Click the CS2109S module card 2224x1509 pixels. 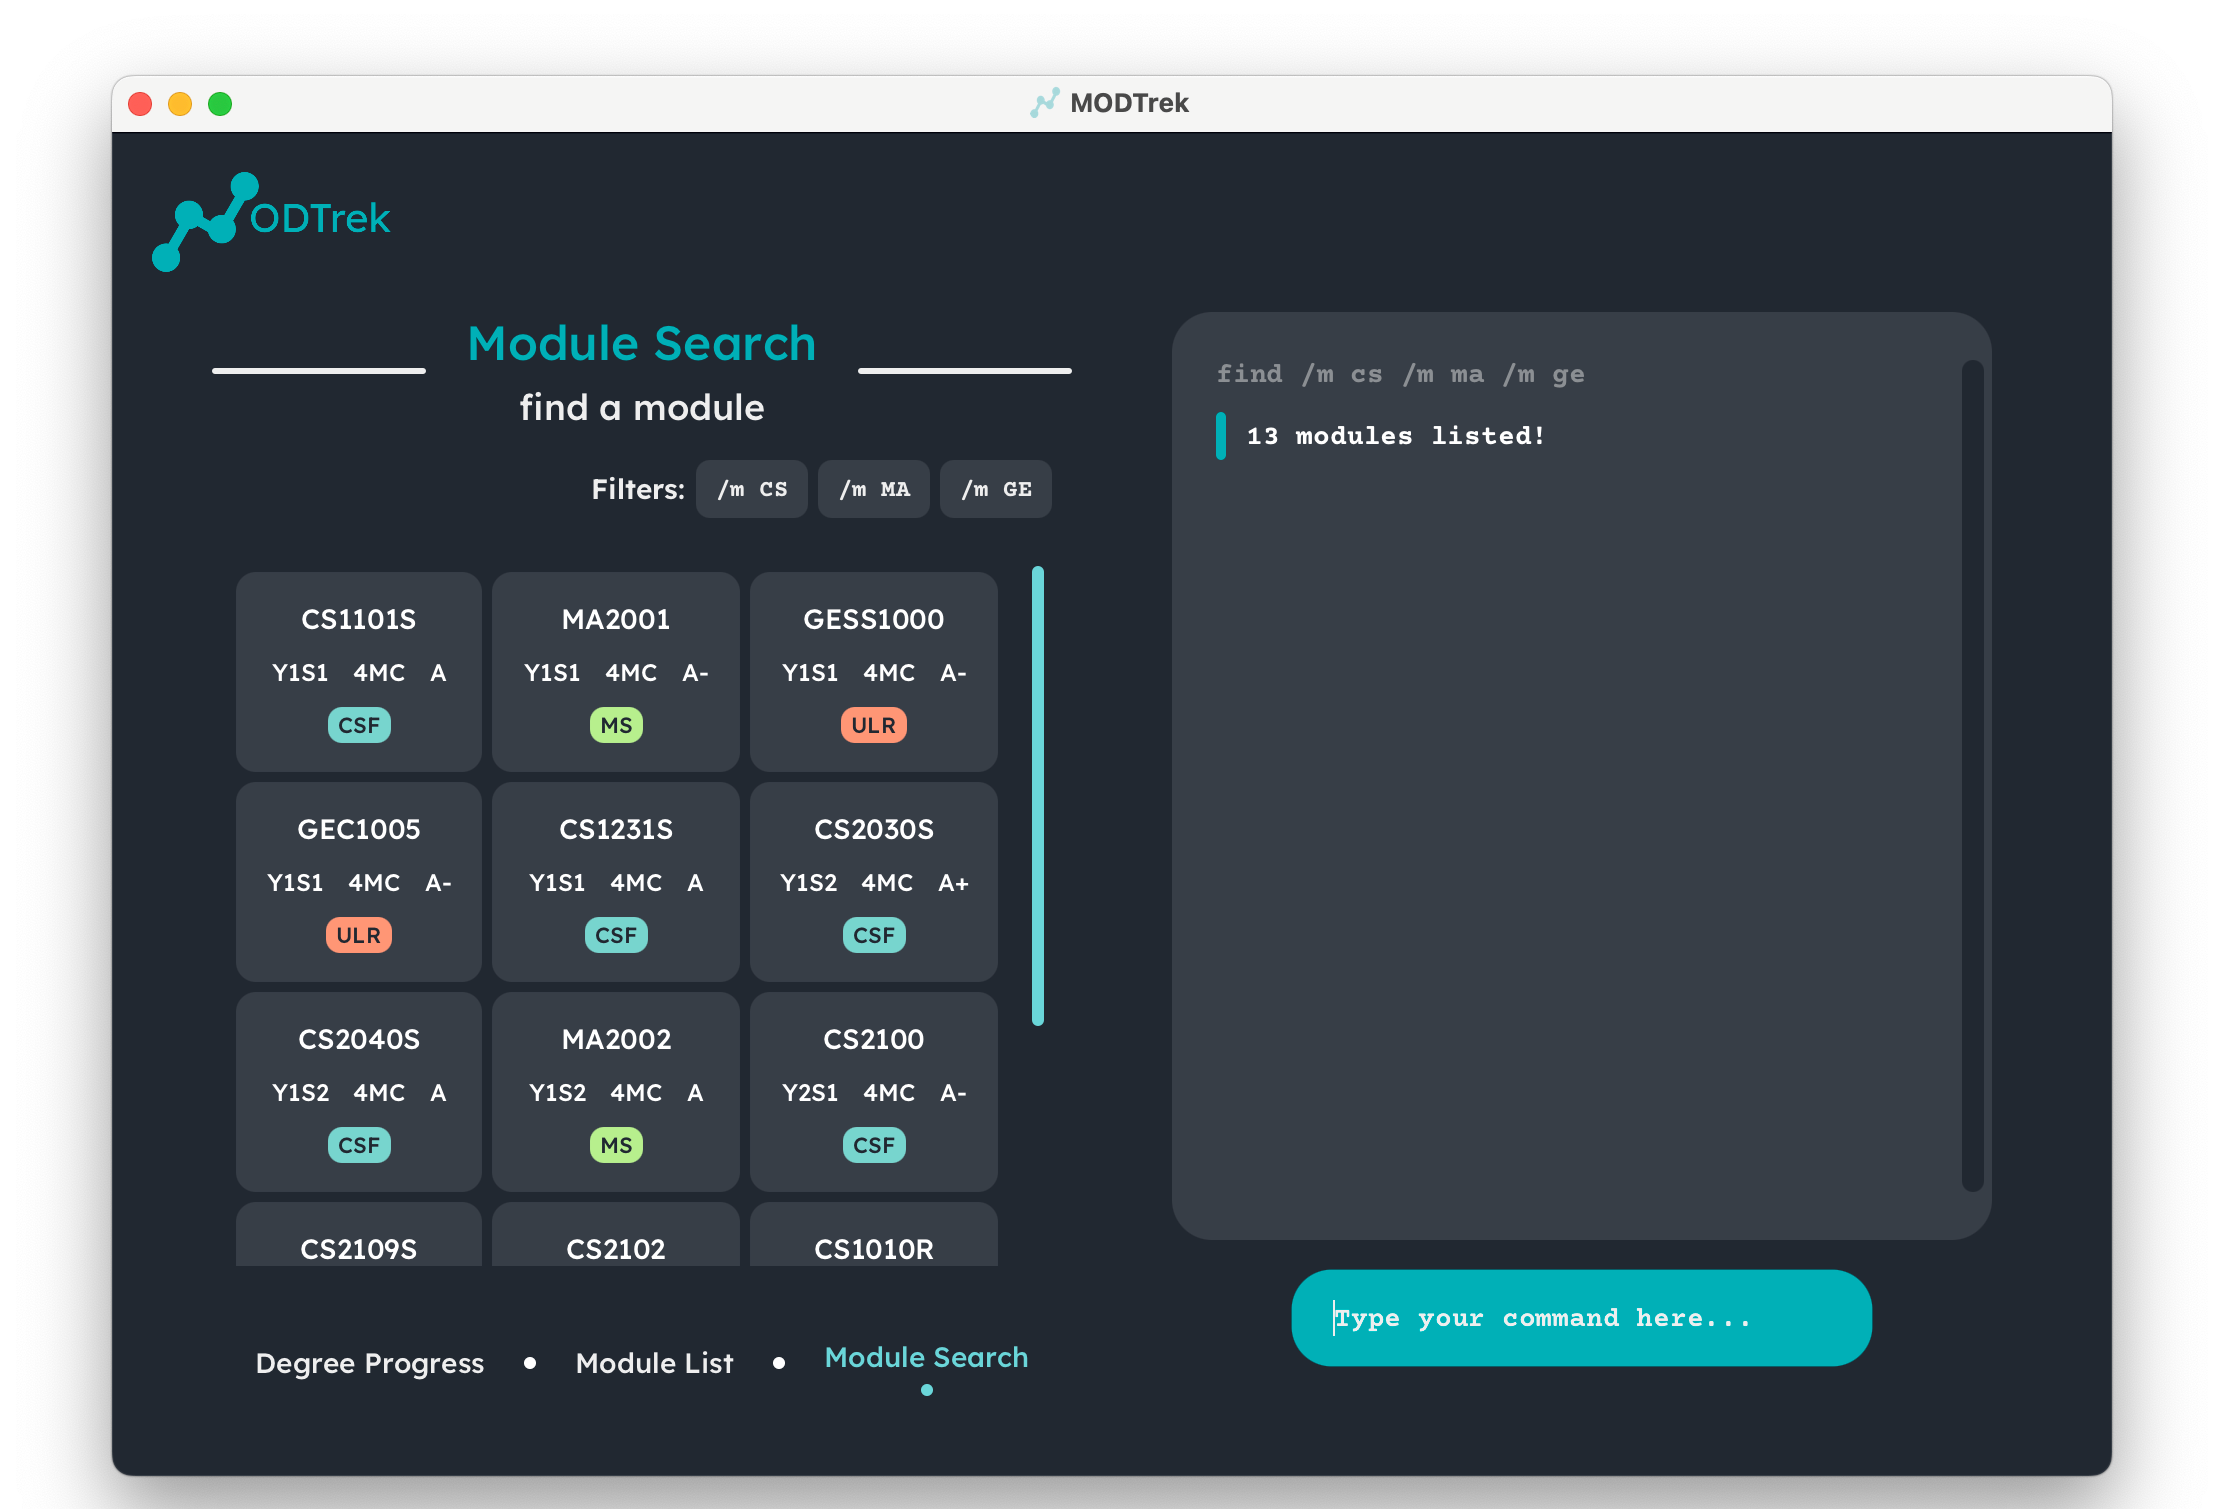(359, 1236)
